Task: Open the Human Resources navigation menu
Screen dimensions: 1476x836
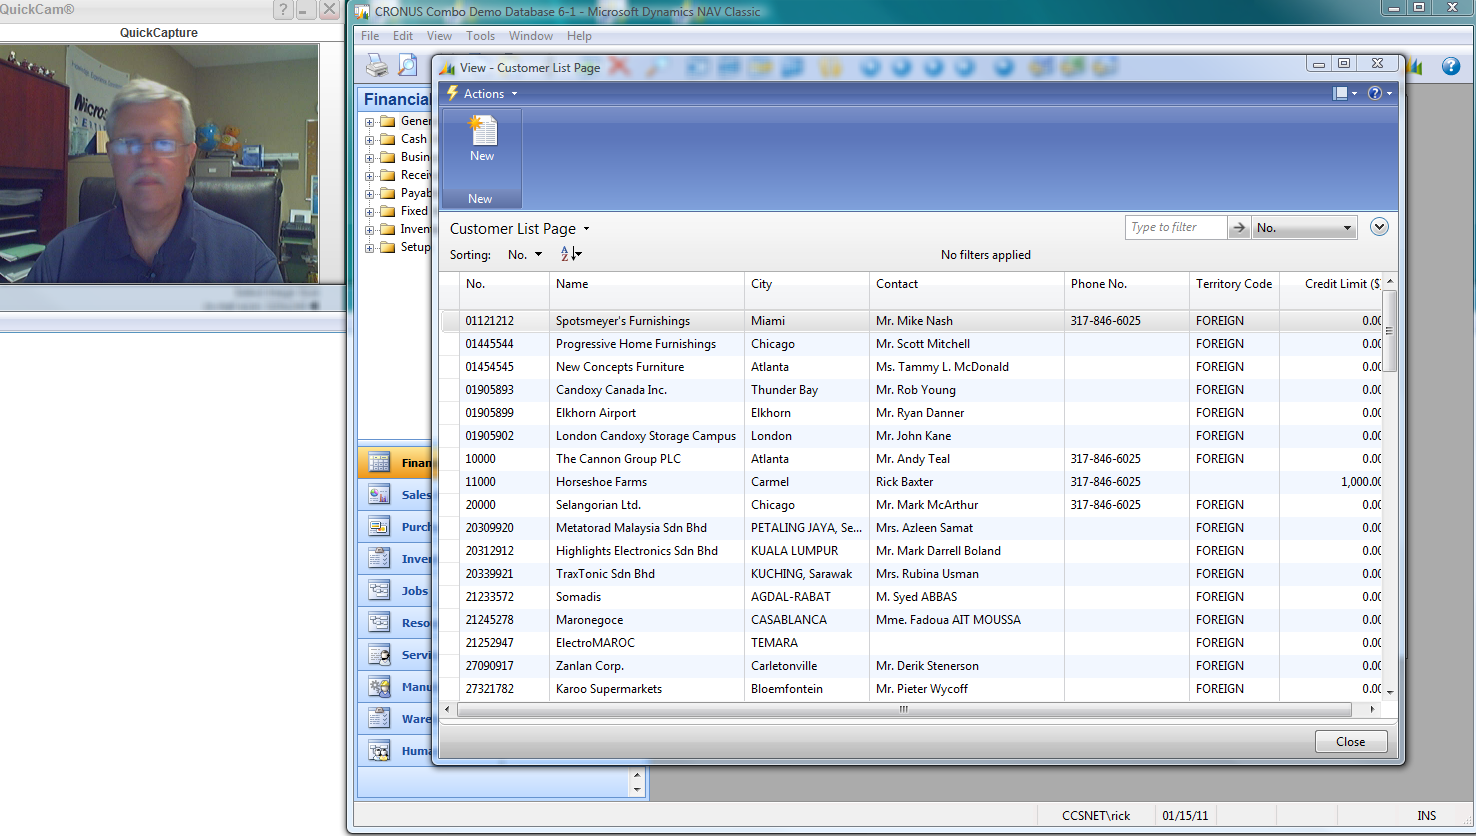Action: [x=395, y=750]
